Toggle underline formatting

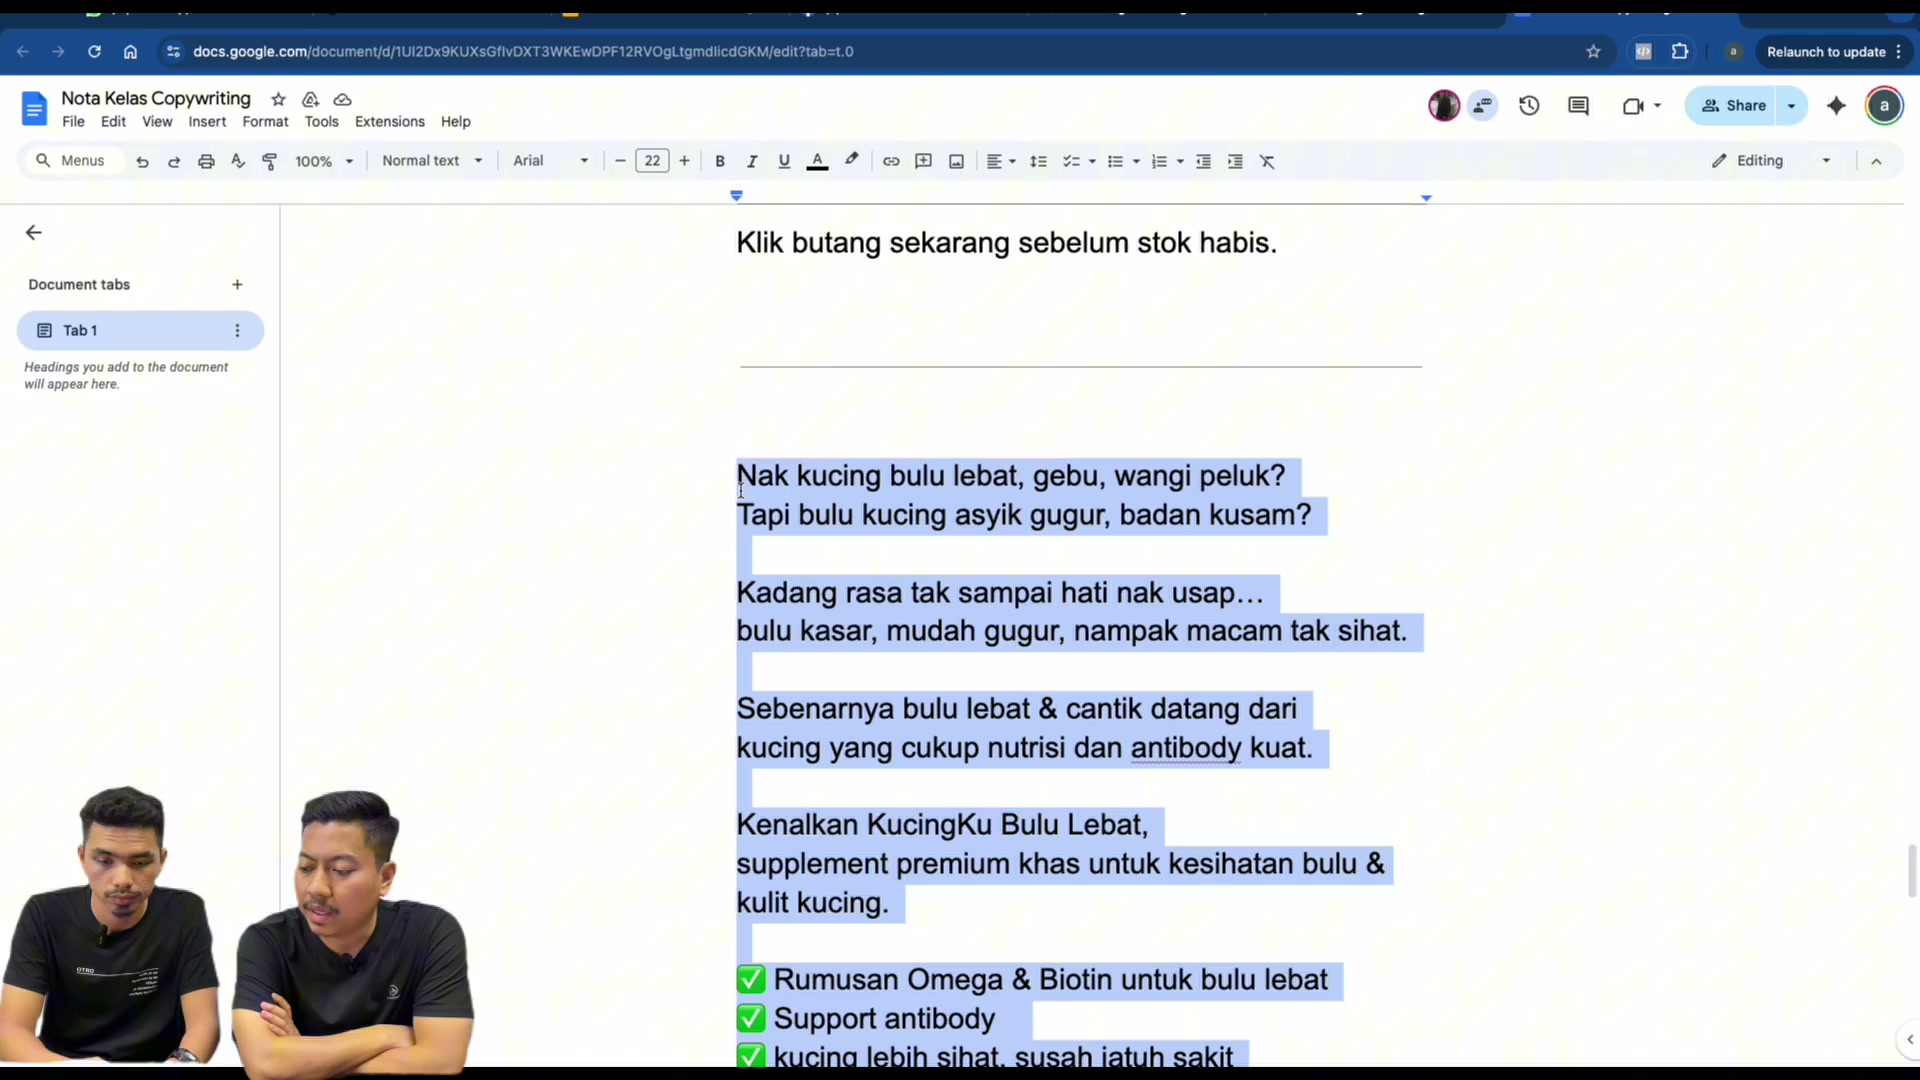point(784,161)
